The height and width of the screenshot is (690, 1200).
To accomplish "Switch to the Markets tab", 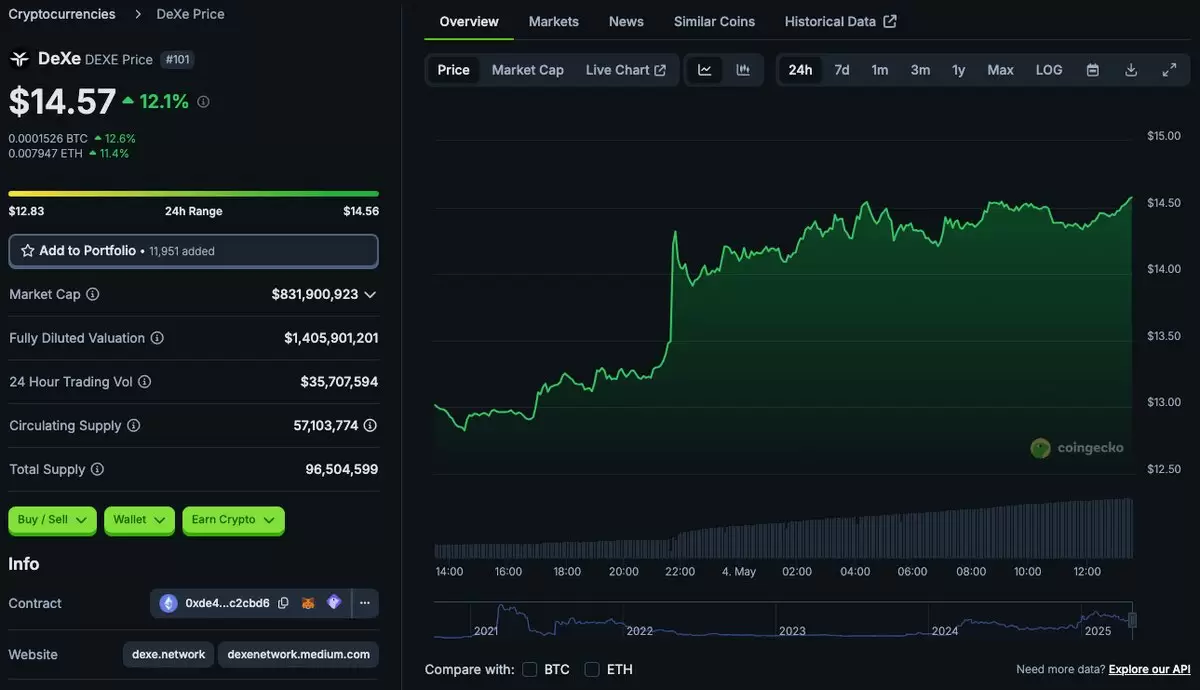I will tap(554, 21).
